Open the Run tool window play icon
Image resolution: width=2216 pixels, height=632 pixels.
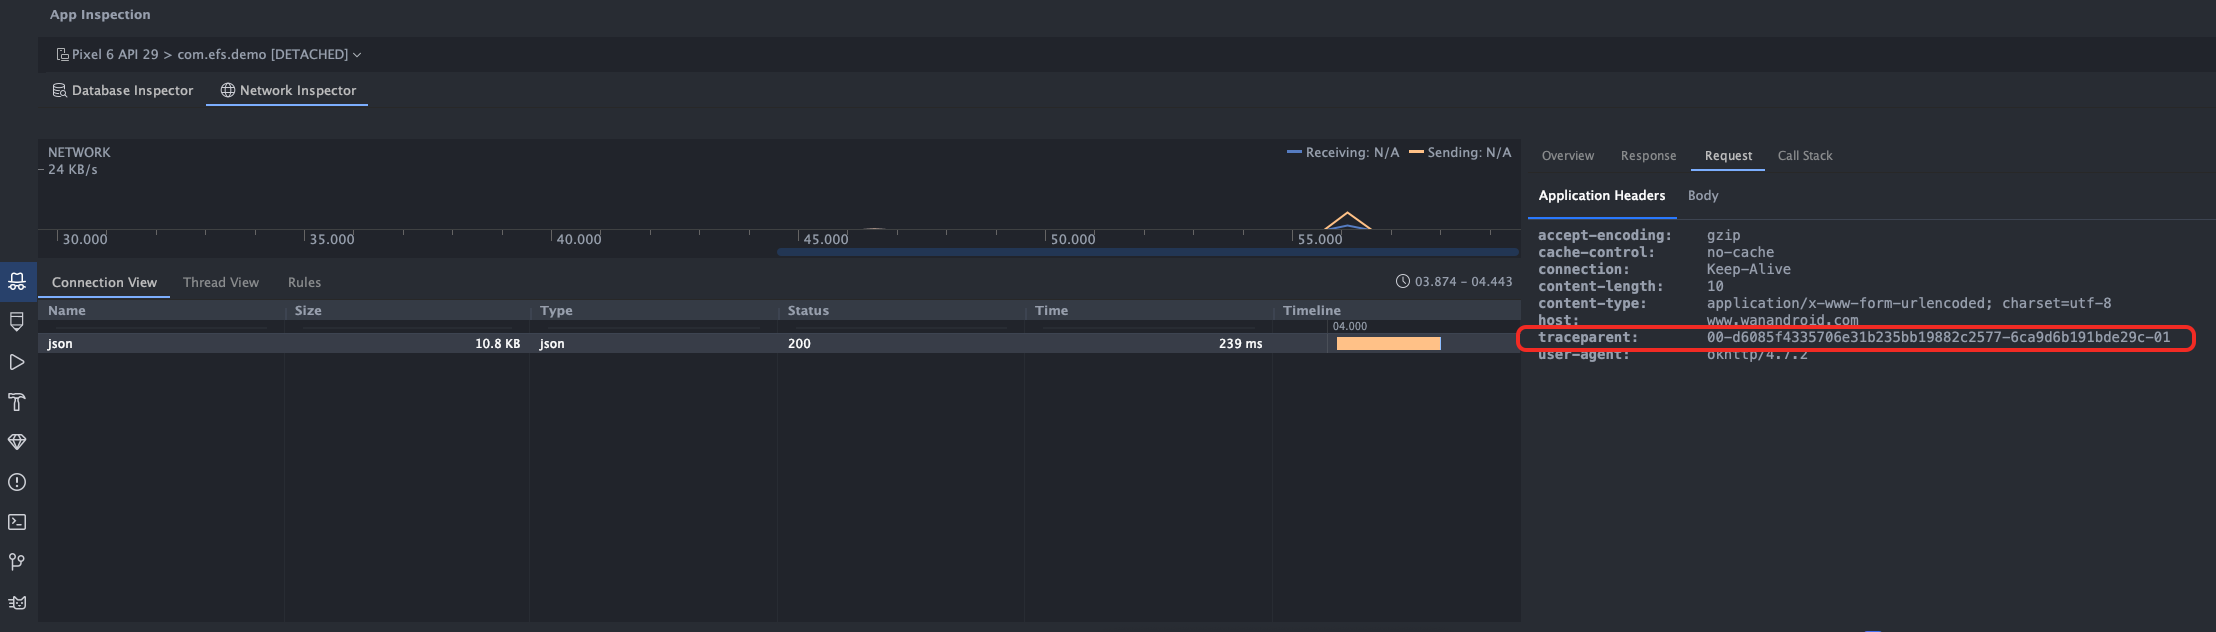17,362
